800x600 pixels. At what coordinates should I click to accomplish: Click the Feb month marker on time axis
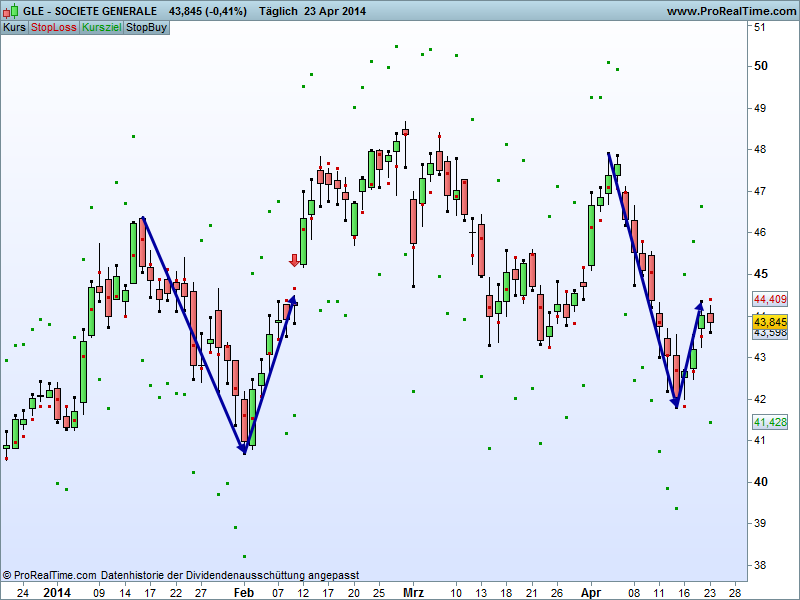(245, 592)
